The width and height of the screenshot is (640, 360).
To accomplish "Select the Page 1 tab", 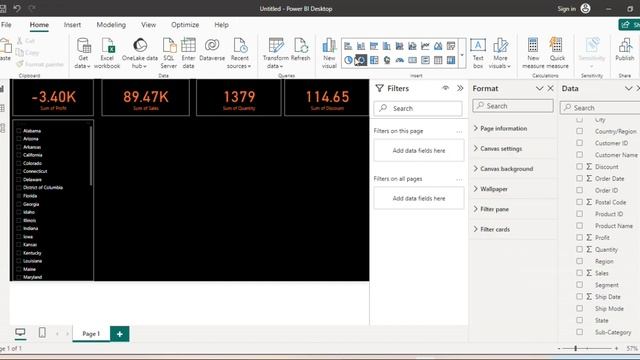I will tap(91, 334).
